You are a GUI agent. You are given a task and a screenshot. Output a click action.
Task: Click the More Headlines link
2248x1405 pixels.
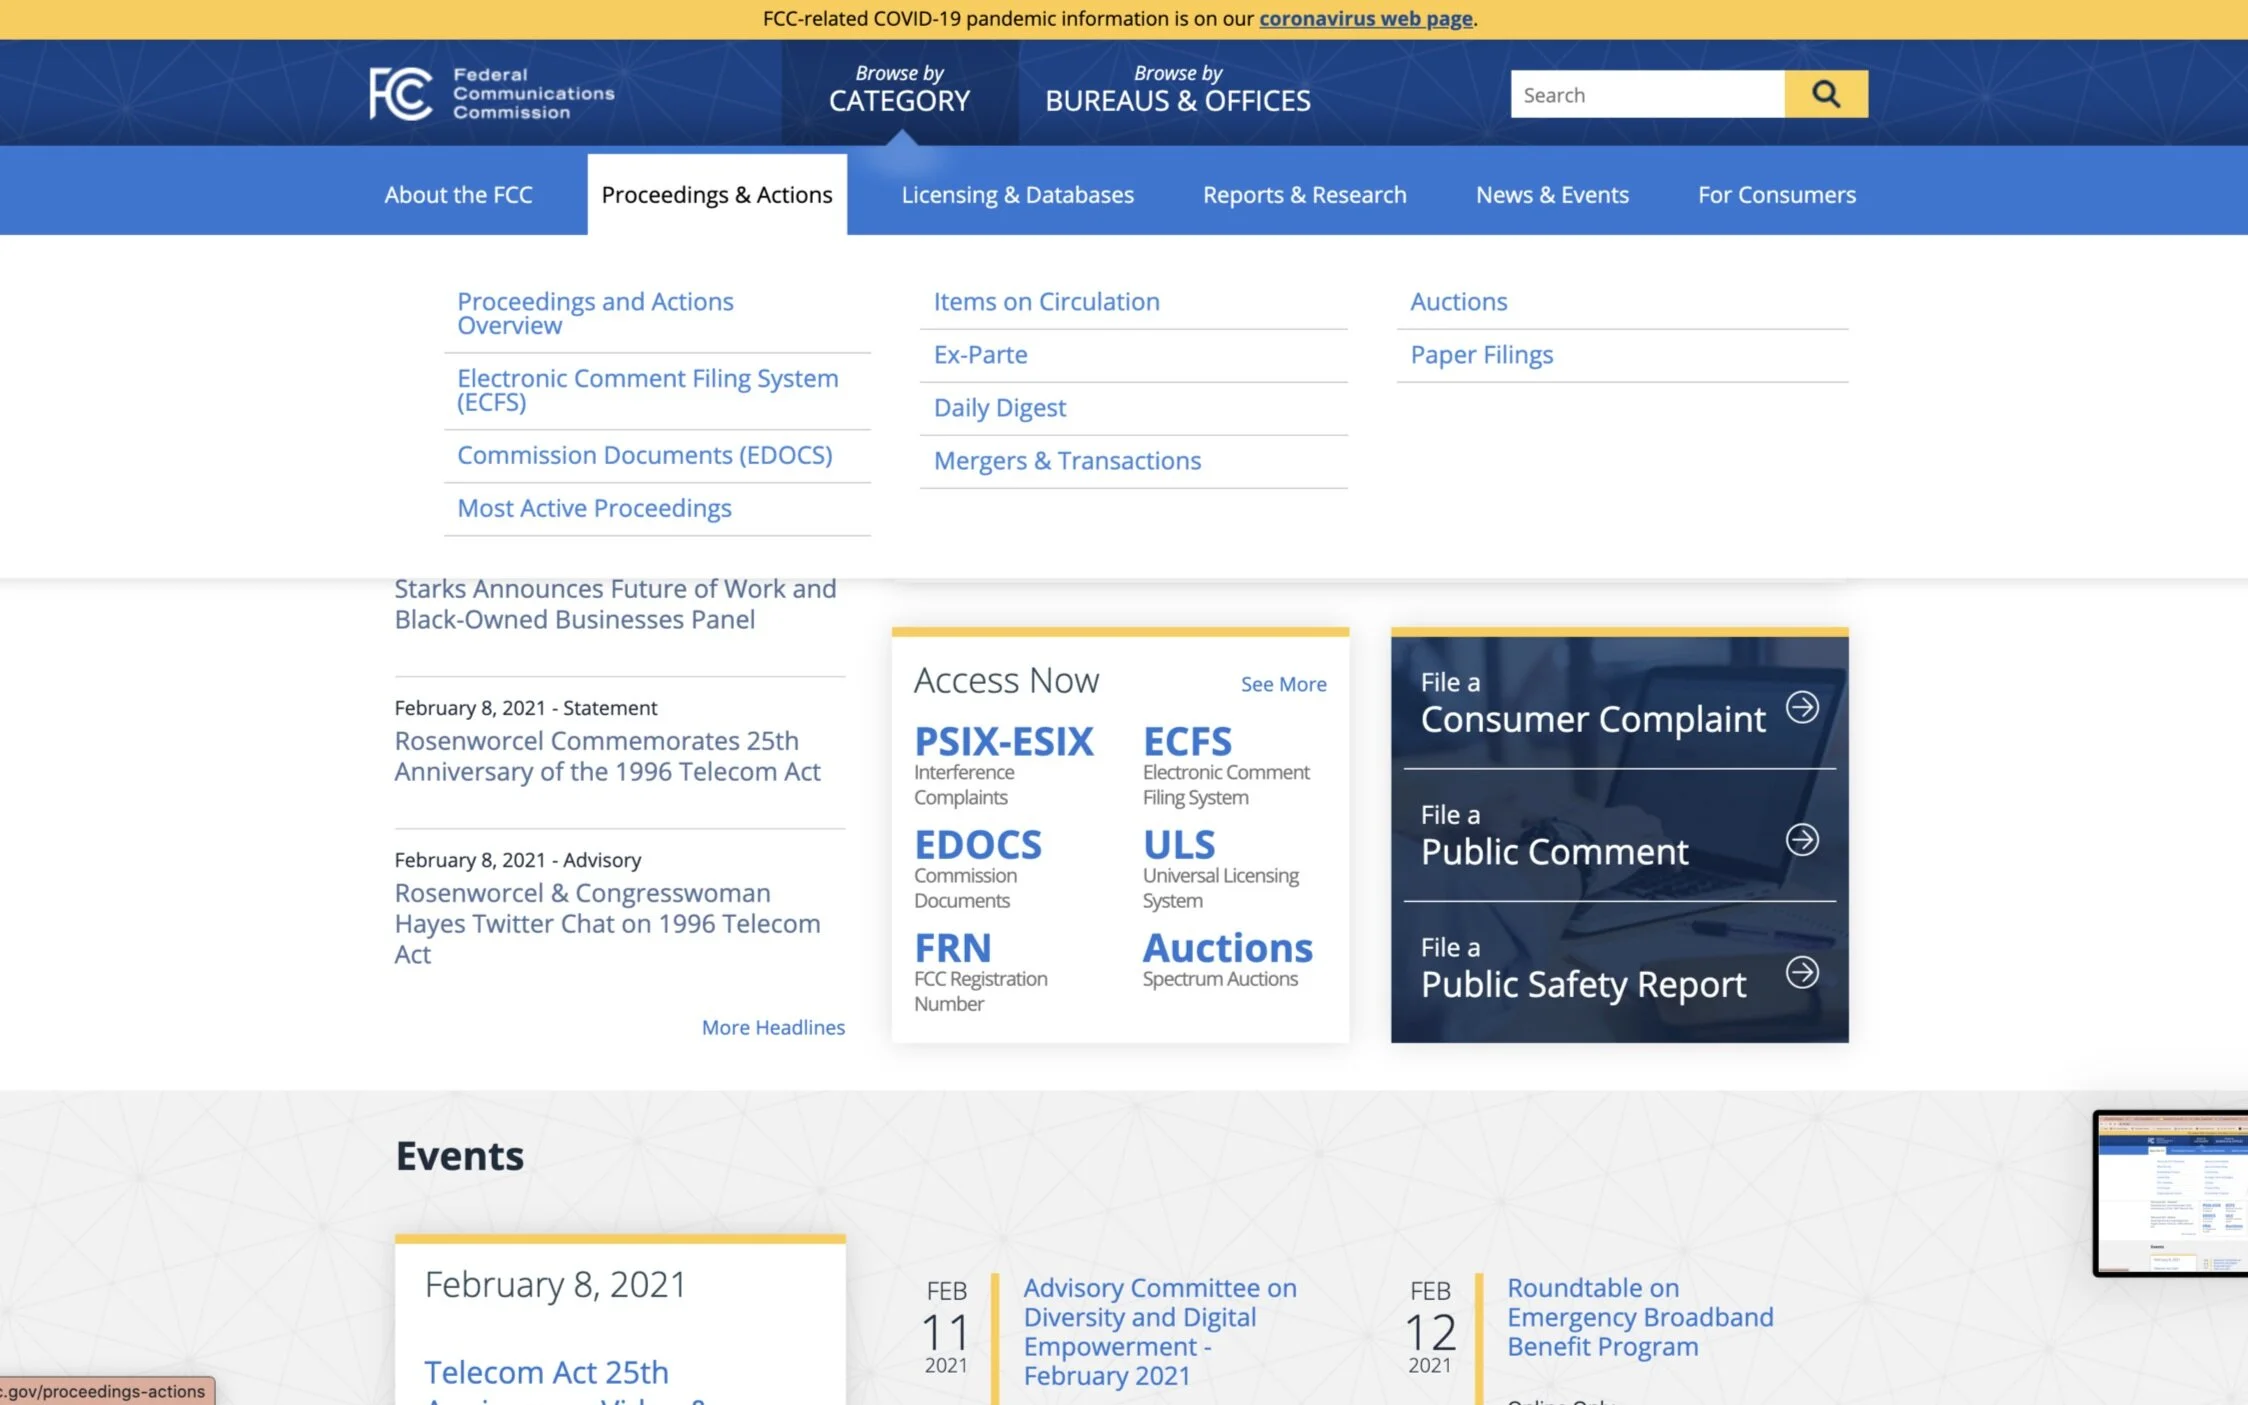tap(772, 1027)
